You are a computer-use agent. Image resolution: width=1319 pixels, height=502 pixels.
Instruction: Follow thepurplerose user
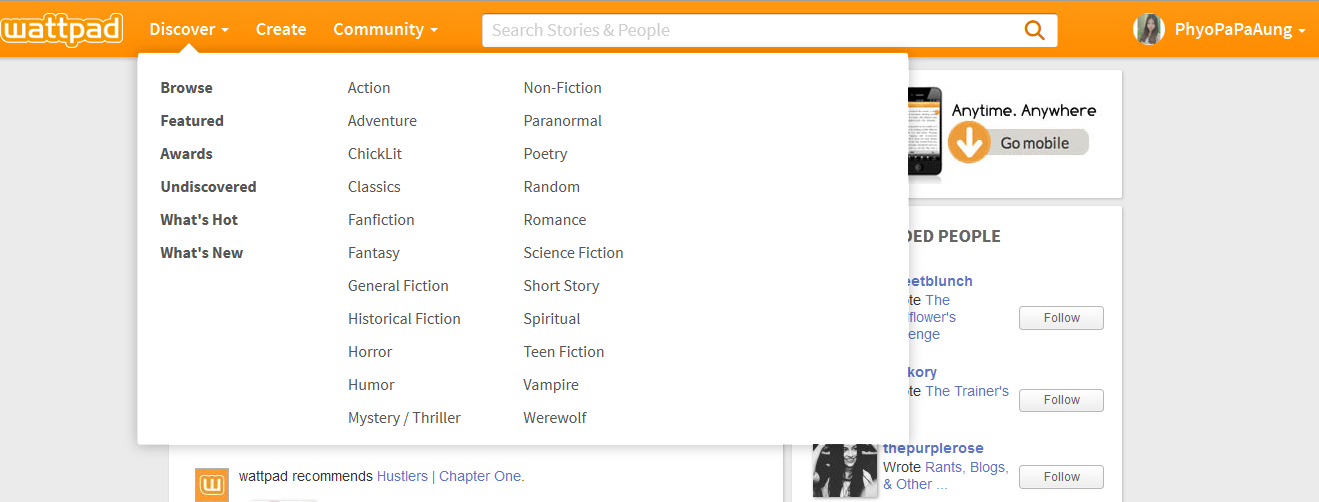pos(1061,477)
